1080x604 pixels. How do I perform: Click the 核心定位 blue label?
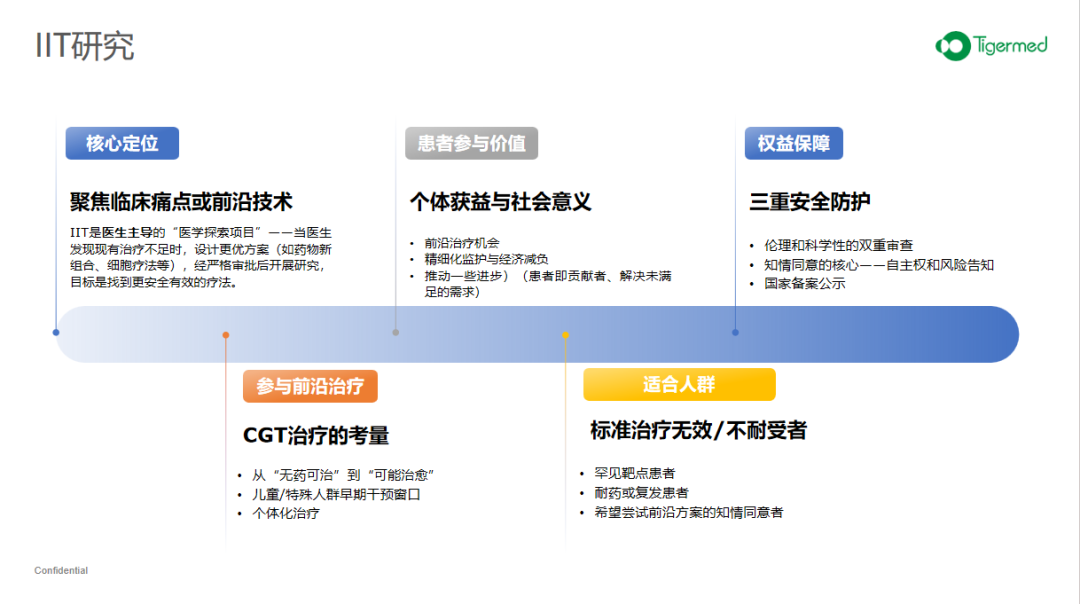click(x=122, y=143)
